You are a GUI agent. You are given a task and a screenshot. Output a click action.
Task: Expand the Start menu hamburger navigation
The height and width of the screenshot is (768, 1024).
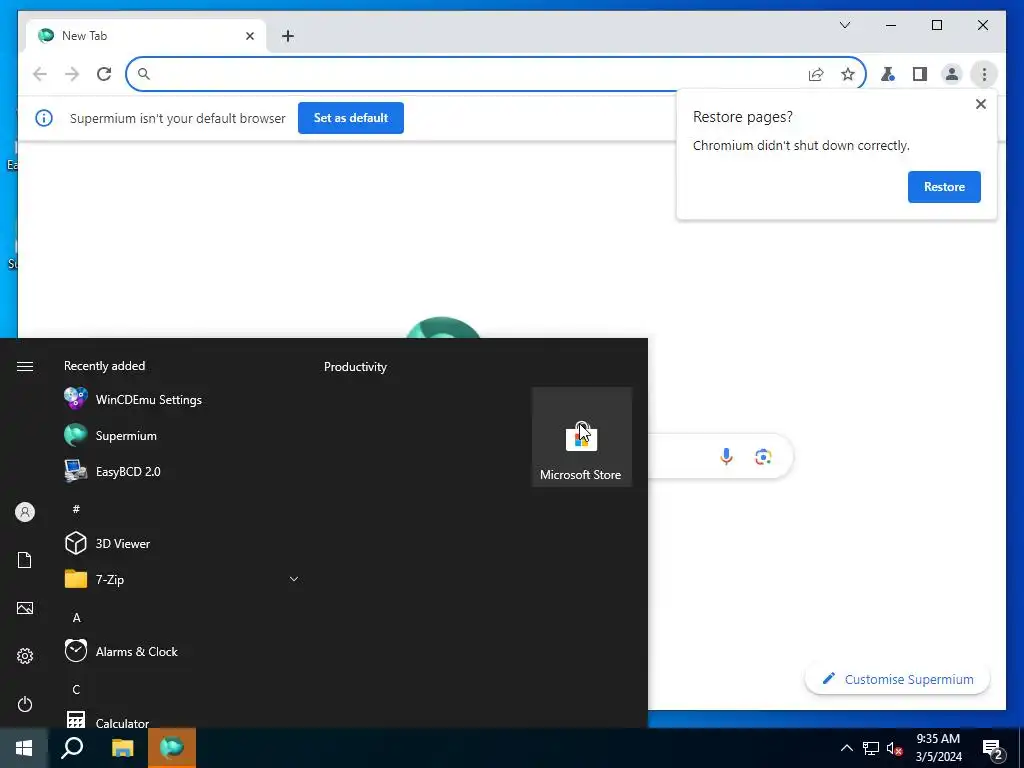click(x=25, y=366)
